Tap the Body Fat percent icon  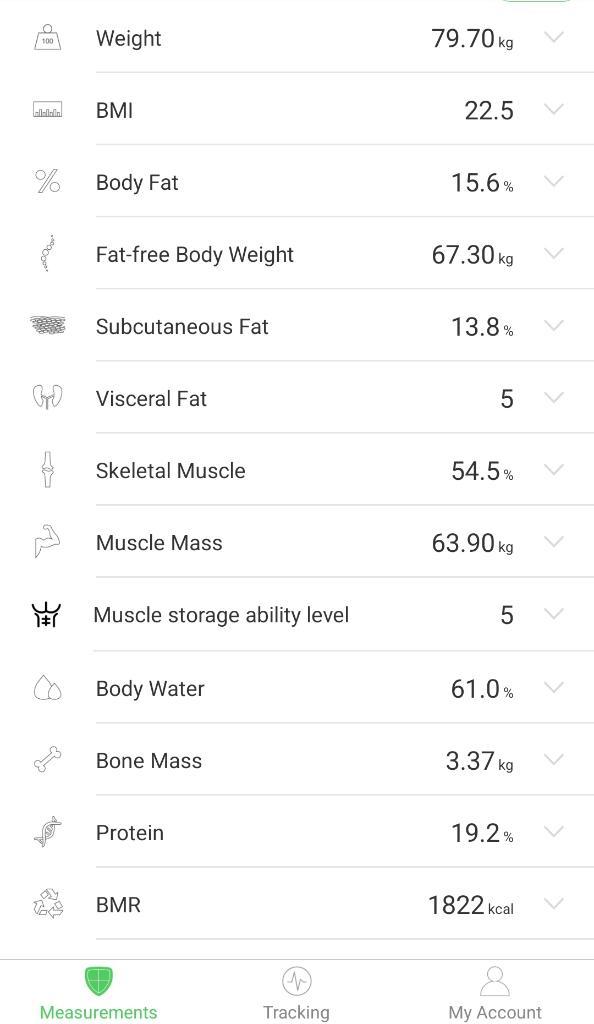pos(48,181)
